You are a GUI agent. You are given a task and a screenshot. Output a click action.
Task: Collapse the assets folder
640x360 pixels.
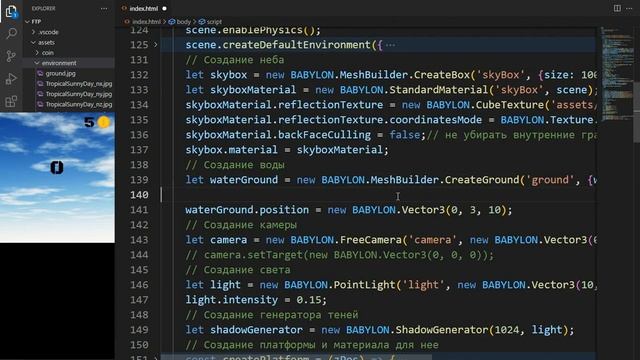point(34,42)
